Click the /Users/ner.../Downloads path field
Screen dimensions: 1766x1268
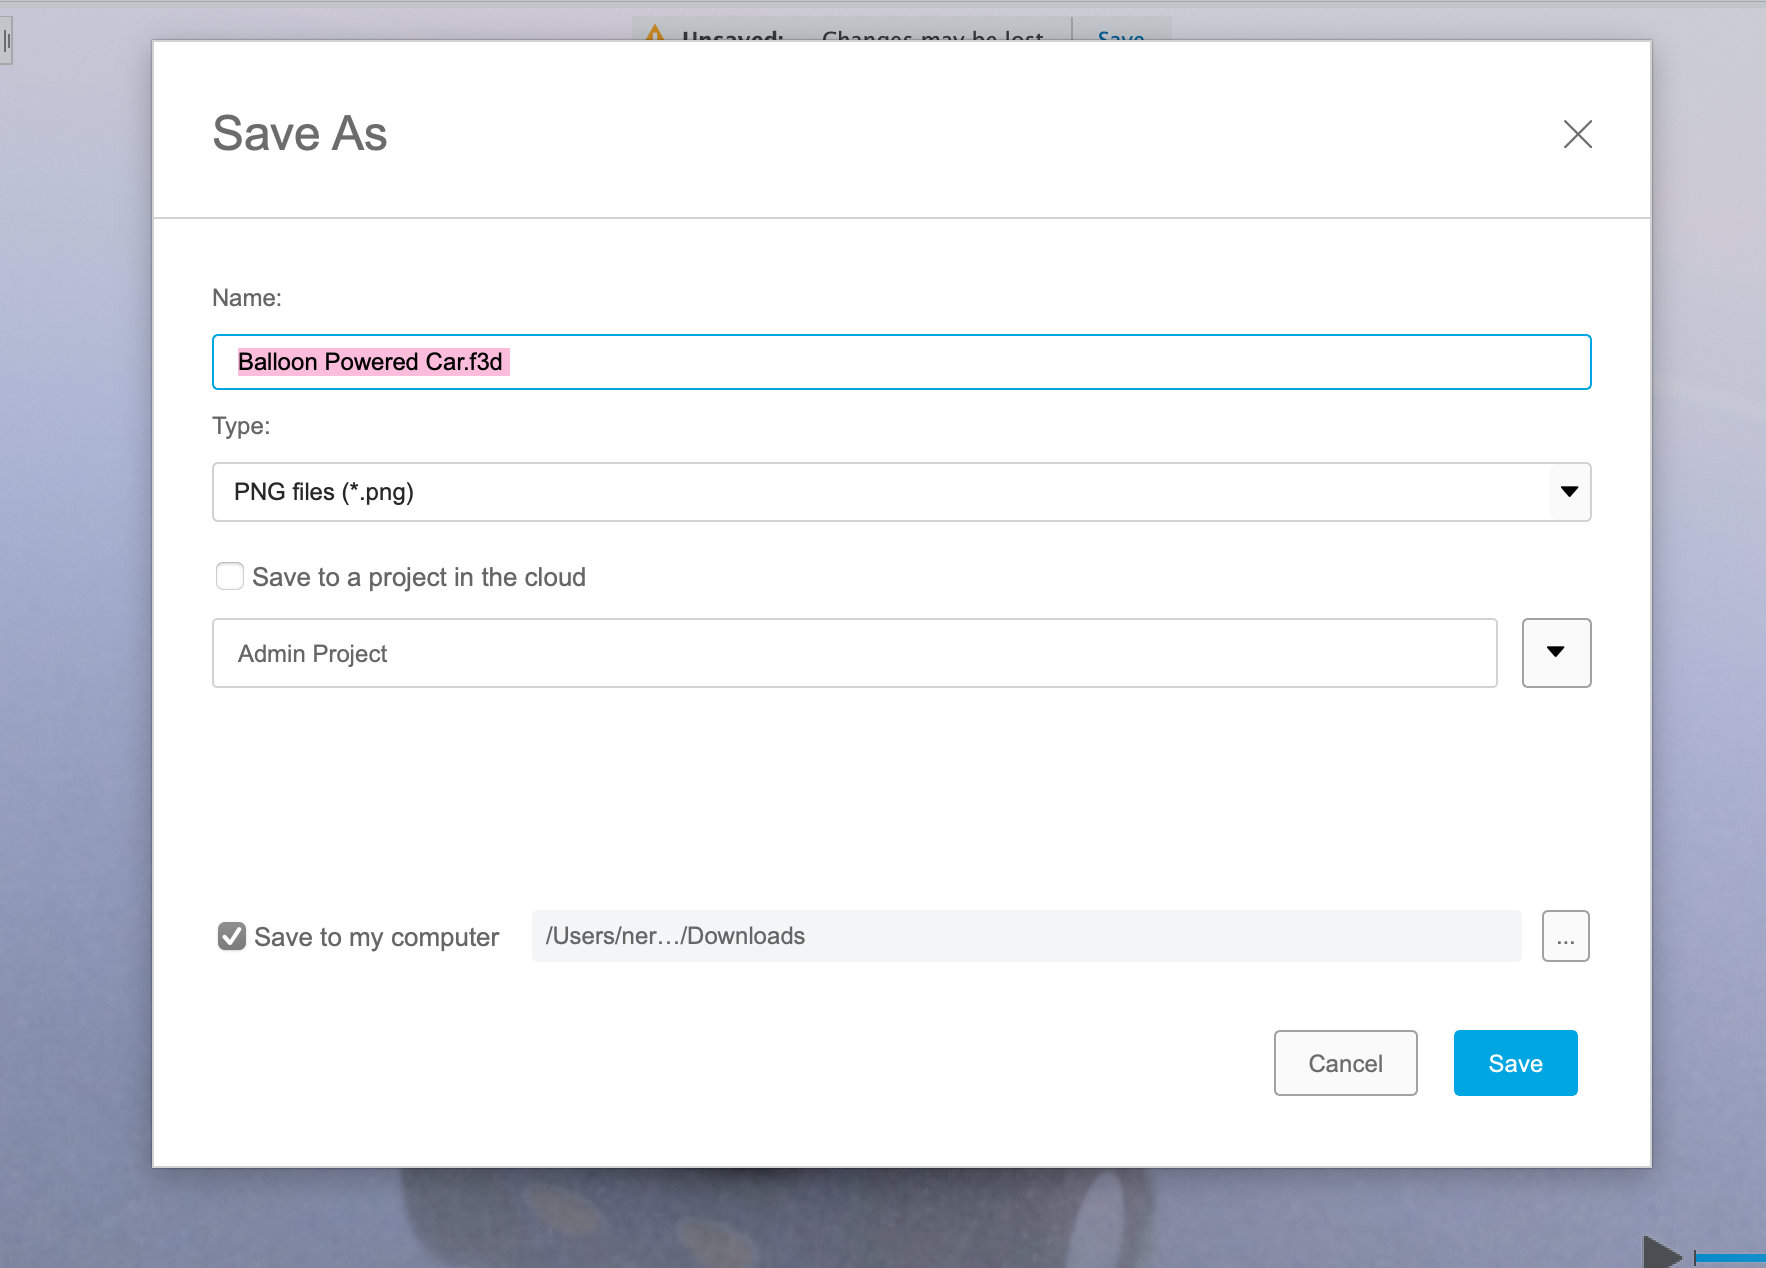pos(1026,936)
